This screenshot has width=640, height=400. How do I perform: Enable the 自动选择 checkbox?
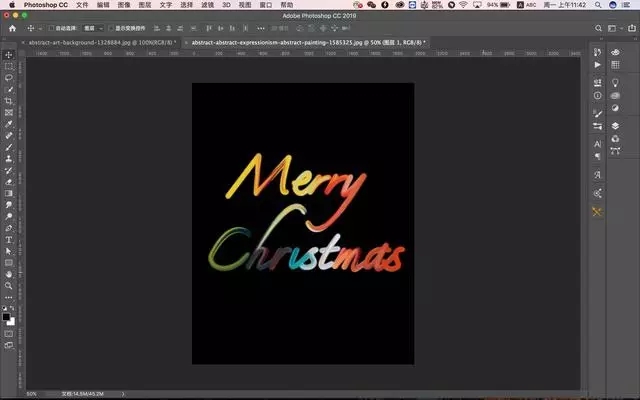click(52, 29)
